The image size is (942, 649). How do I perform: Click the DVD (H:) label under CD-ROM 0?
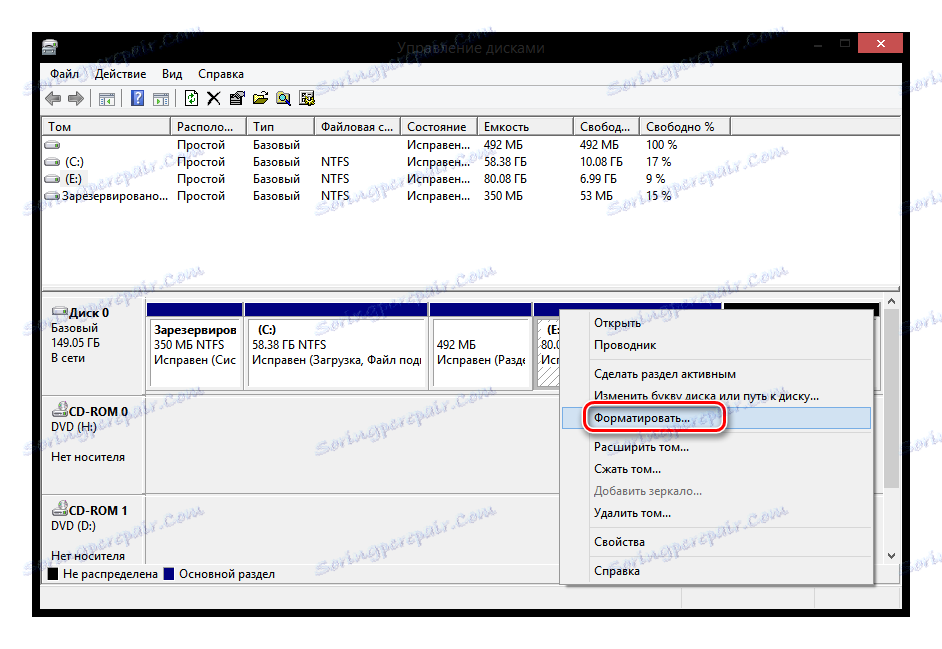point(73,427)
